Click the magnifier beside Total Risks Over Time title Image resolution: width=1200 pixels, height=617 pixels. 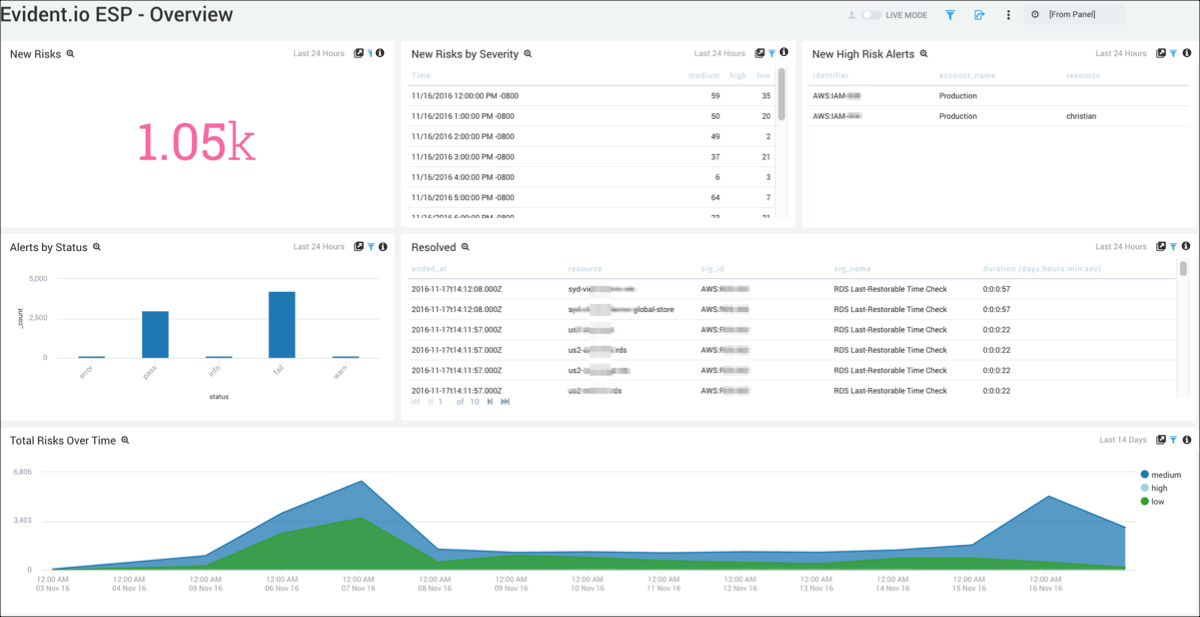click(x=126, y=440)
